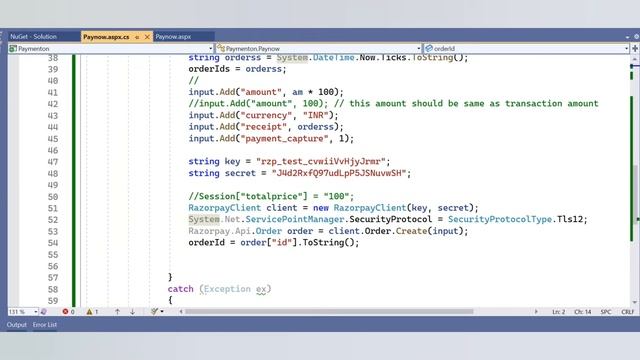This screenshot has height=360, width=640.
Task: Click the Ln: 2 status indicator
Action: 559,312
